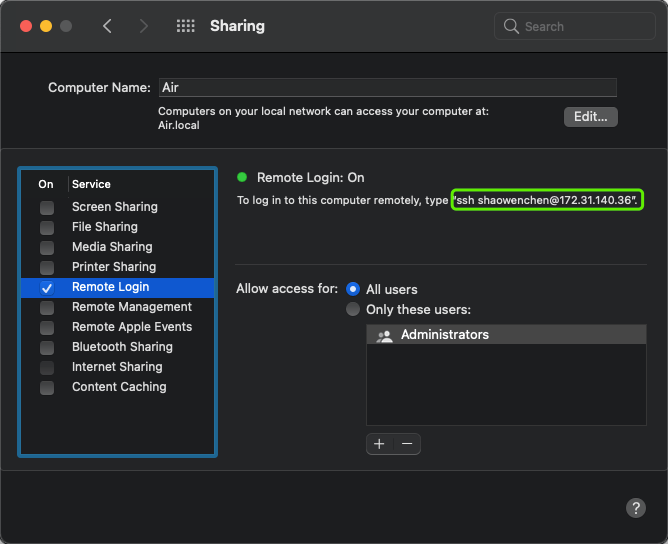Screen dimensions: 668x544
Task: Select Screen Sharing service row
Action: click(x=118, y=207)
